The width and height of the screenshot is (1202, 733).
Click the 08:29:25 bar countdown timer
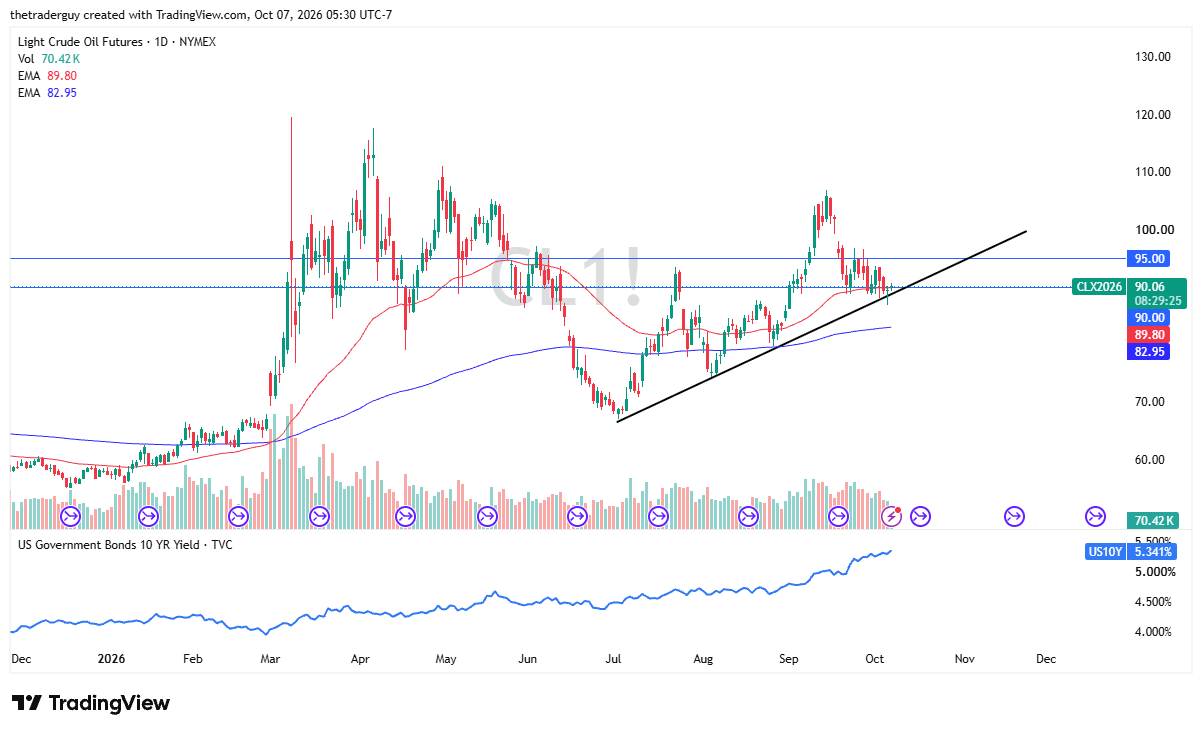1158,300
